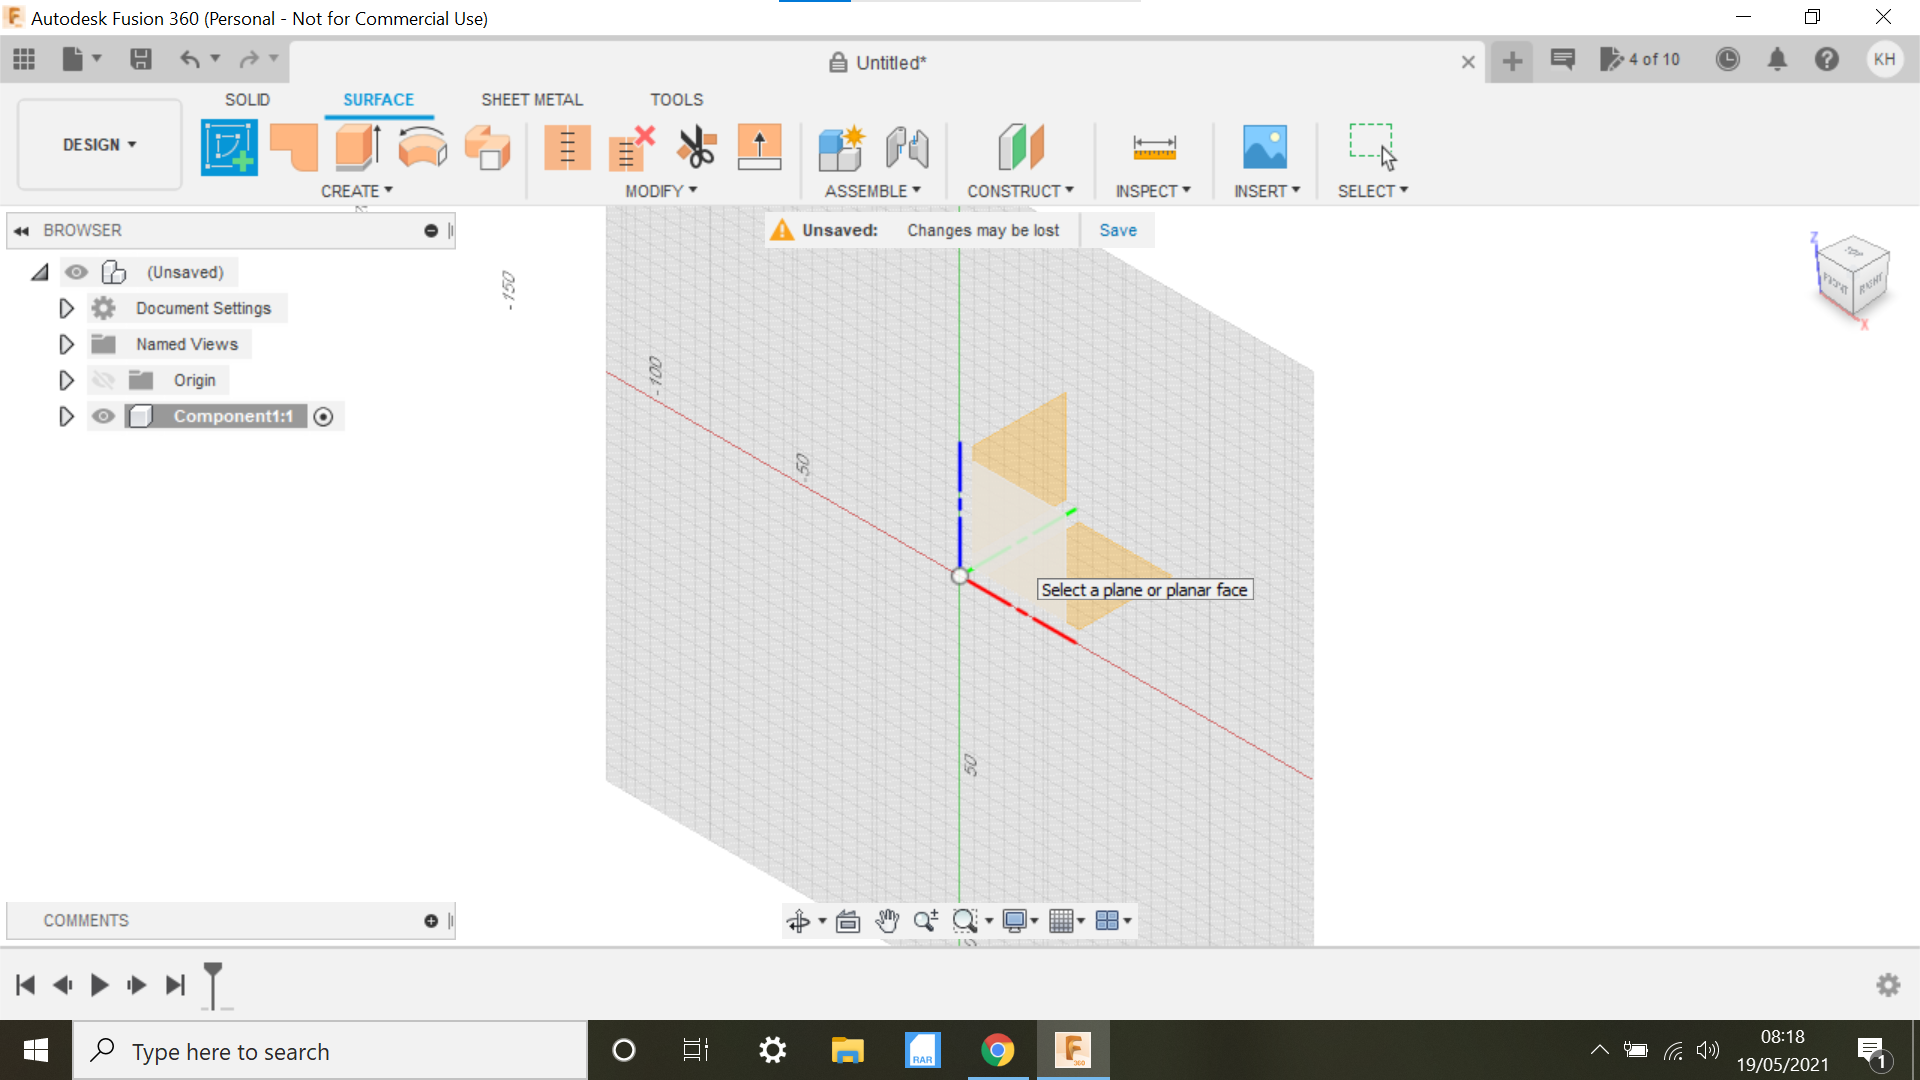Save the unsaved document now
The image size is (1920, 1080).
pyautogui.click(x=1117, y=229)
